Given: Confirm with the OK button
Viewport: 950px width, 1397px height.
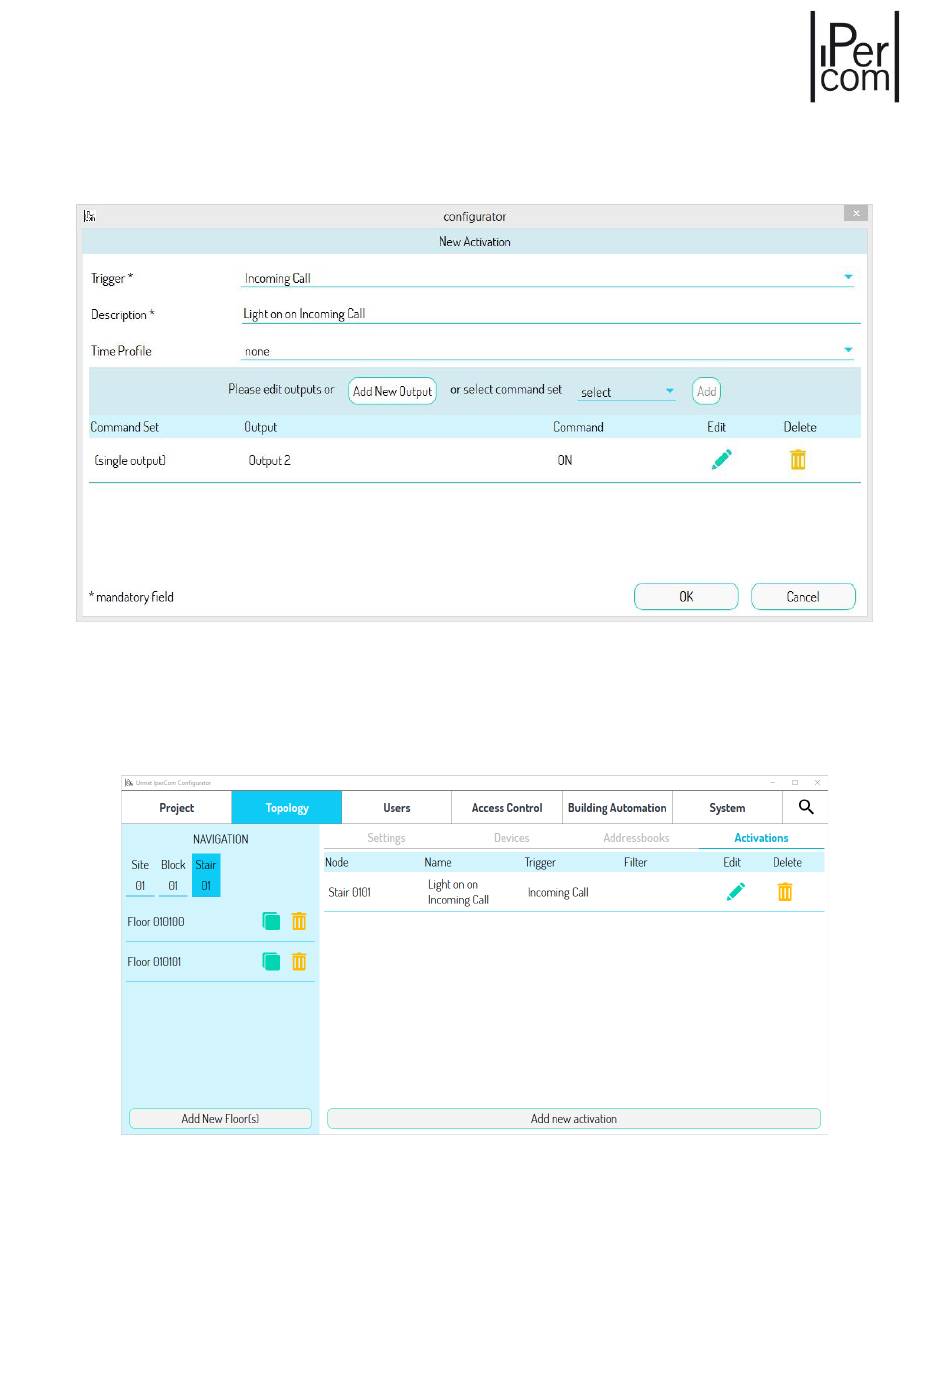Looking at the screenshot, I should click(x=686, y=596).
